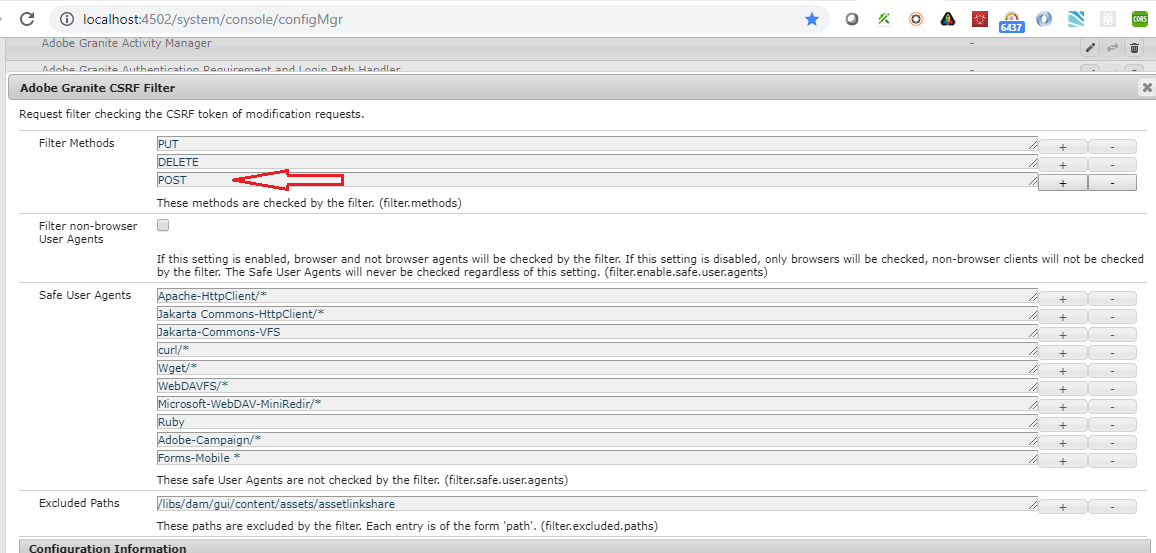The image size is (1156, 553).
Task: Add another excluded path entry
Action: tap(1062, 507)
